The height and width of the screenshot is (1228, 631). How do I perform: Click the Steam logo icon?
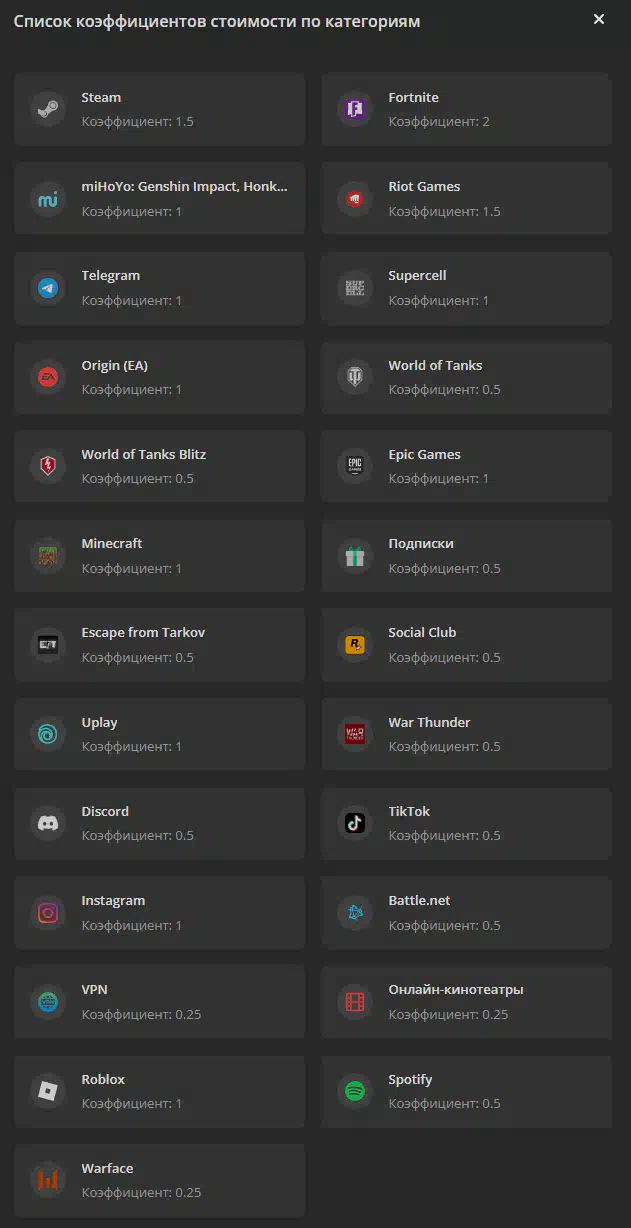point(47,109)
